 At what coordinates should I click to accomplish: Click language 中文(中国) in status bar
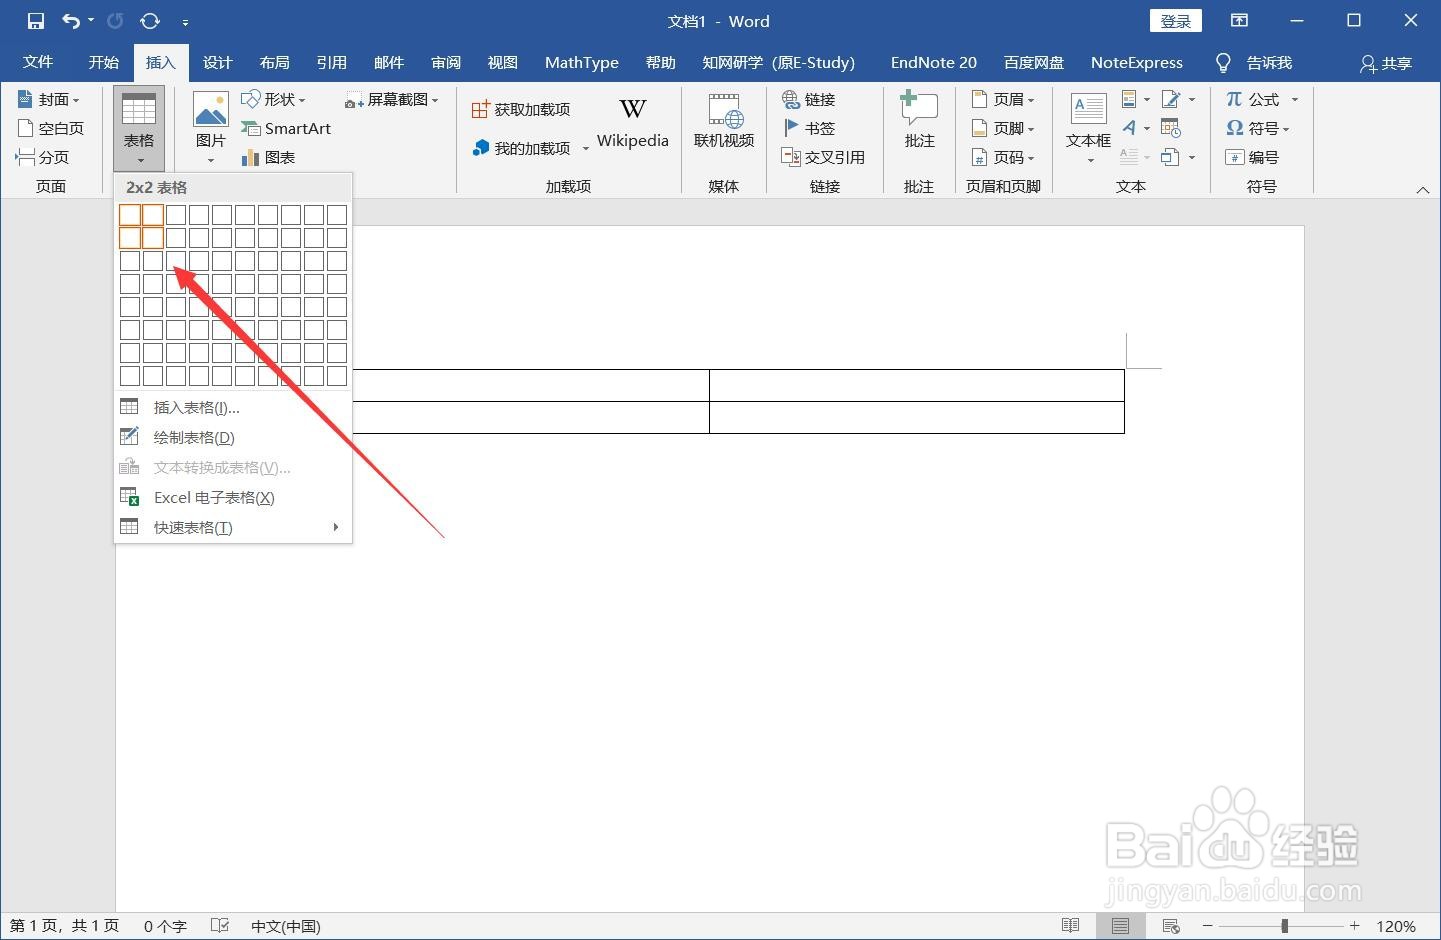pos(286,926)
